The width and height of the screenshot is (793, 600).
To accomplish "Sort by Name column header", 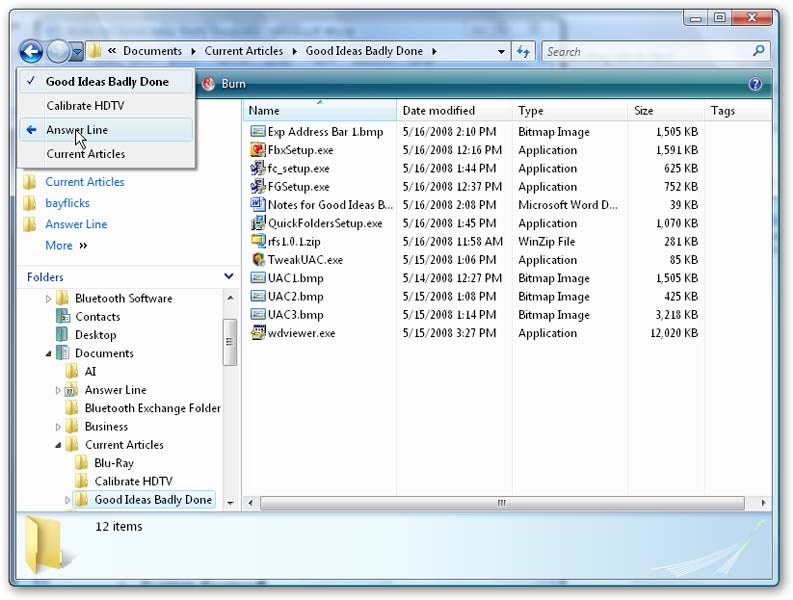I will tap(320, 110).
